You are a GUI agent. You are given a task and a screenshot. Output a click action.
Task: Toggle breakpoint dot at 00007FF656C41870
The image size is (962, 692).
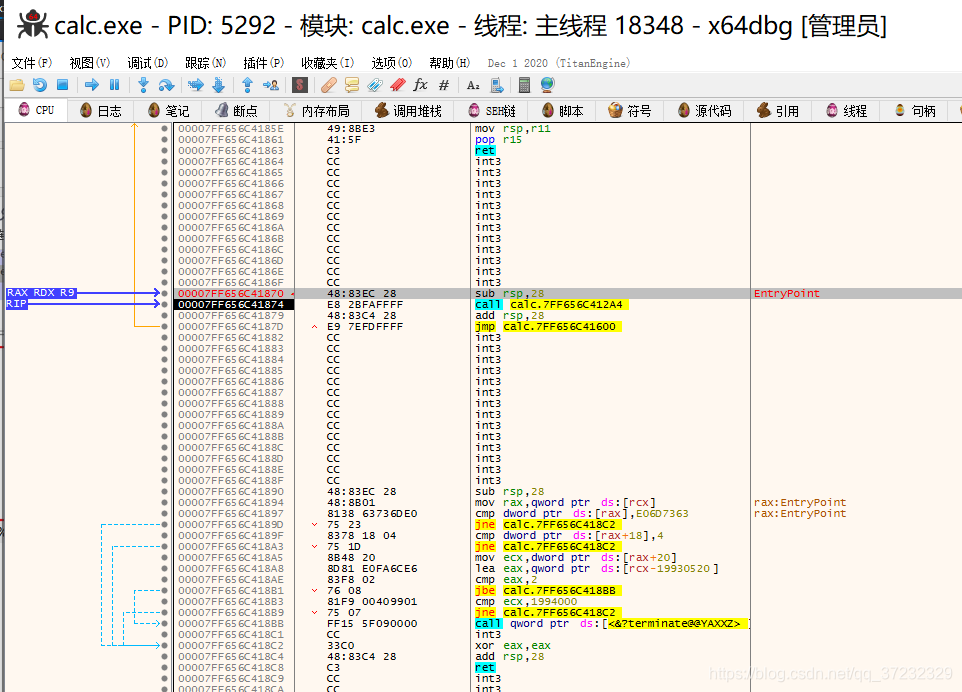click(164, 293)
